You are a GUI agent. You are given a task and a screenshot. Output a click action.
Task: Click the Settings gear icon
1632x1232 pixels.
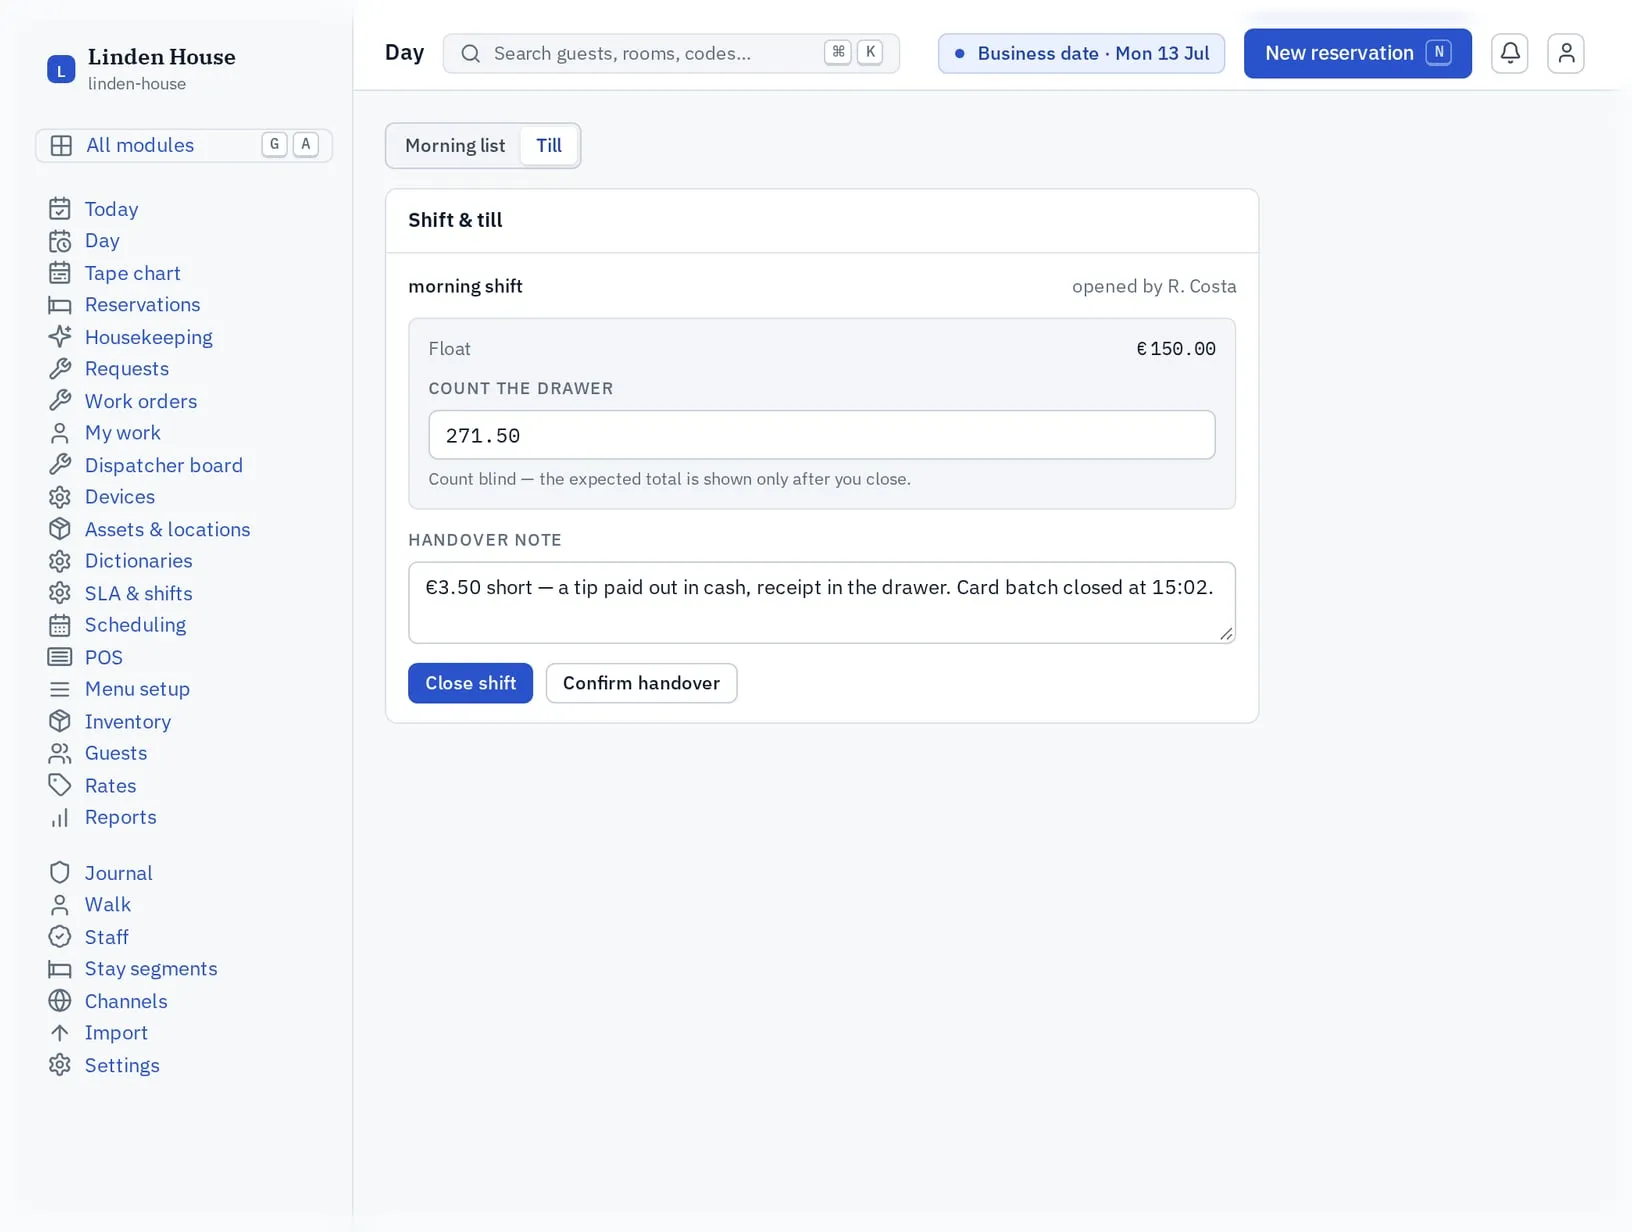(60, 1065)
